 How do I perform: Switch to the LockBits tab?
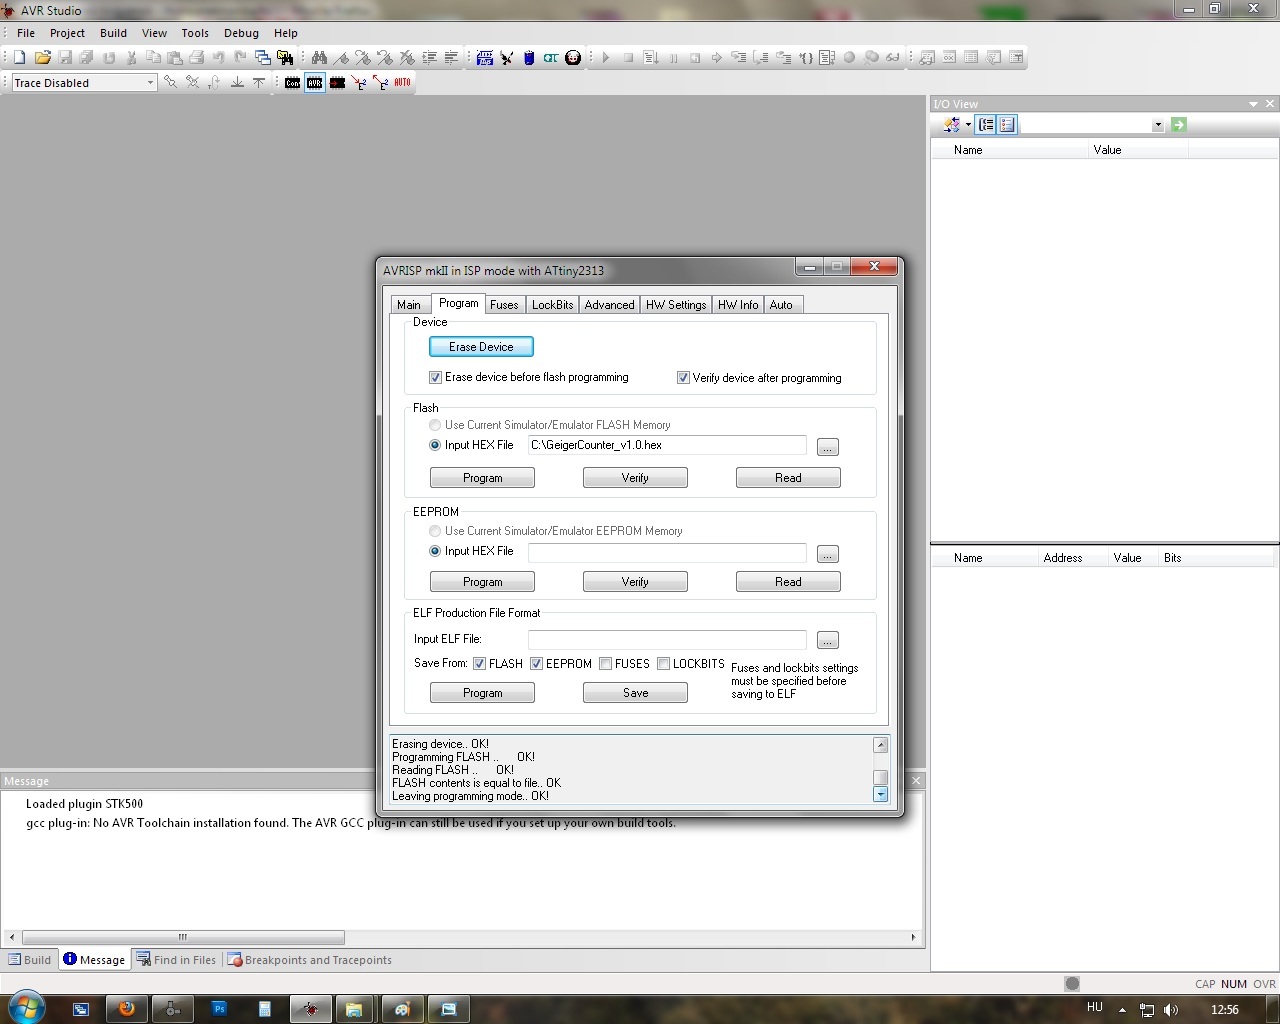[552, 305]
